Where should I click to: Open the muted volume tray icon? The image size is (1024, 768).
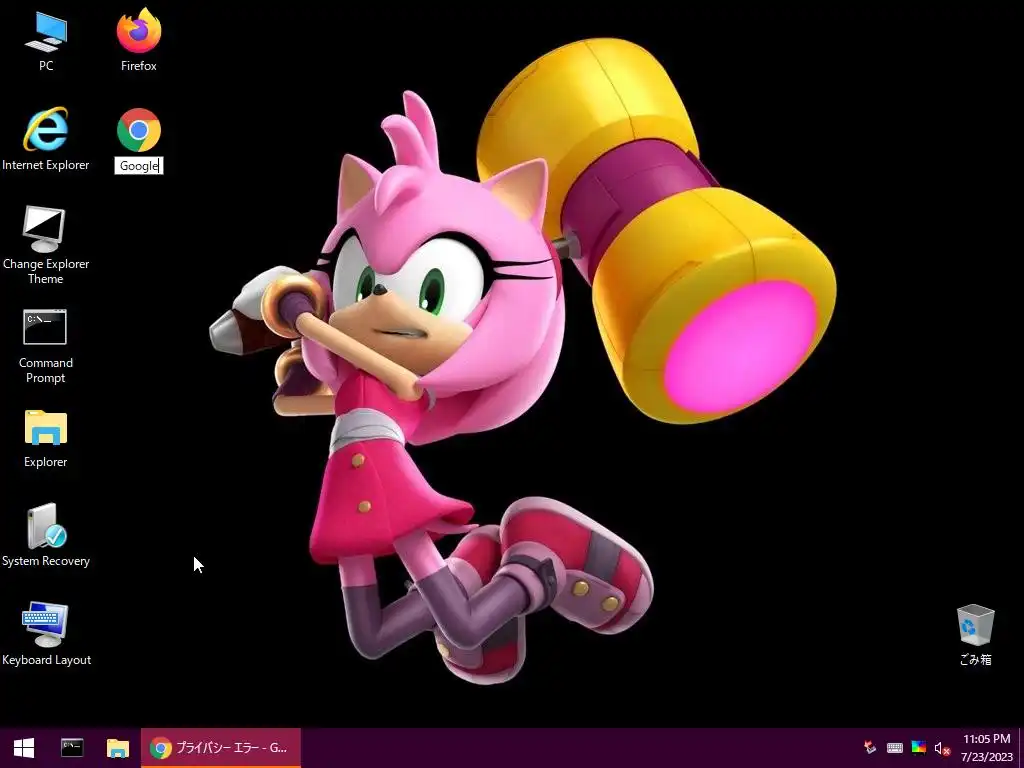[x=942, y=748]
